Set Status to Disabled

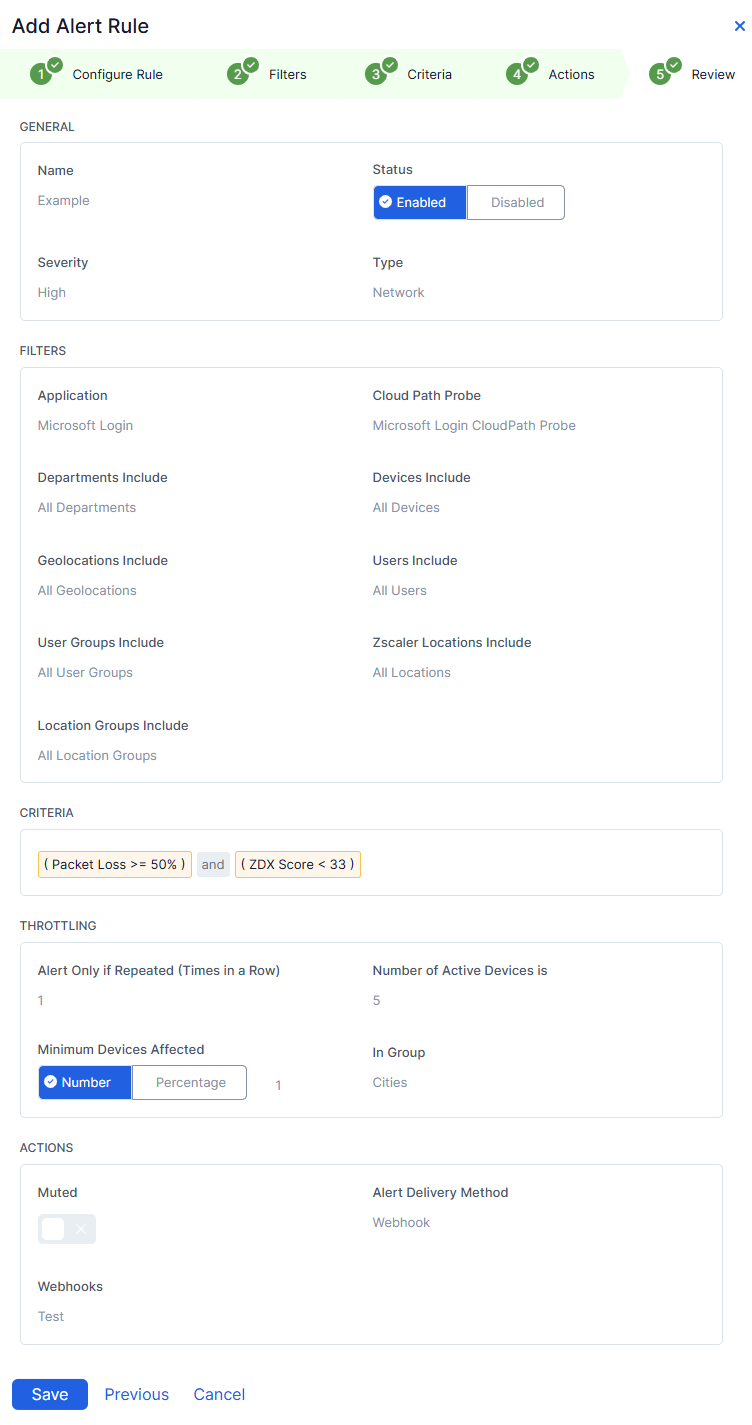coord(516,202)
